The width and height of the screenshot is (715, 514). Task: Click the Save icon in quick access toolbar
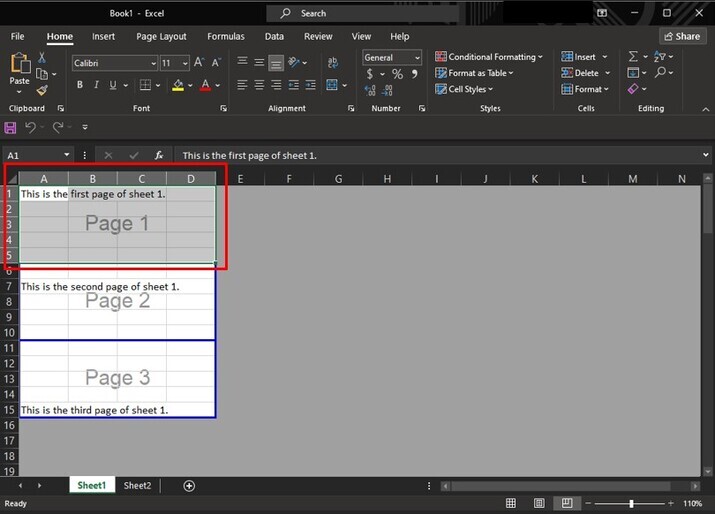pyautogui.click(x=11, y=127)
